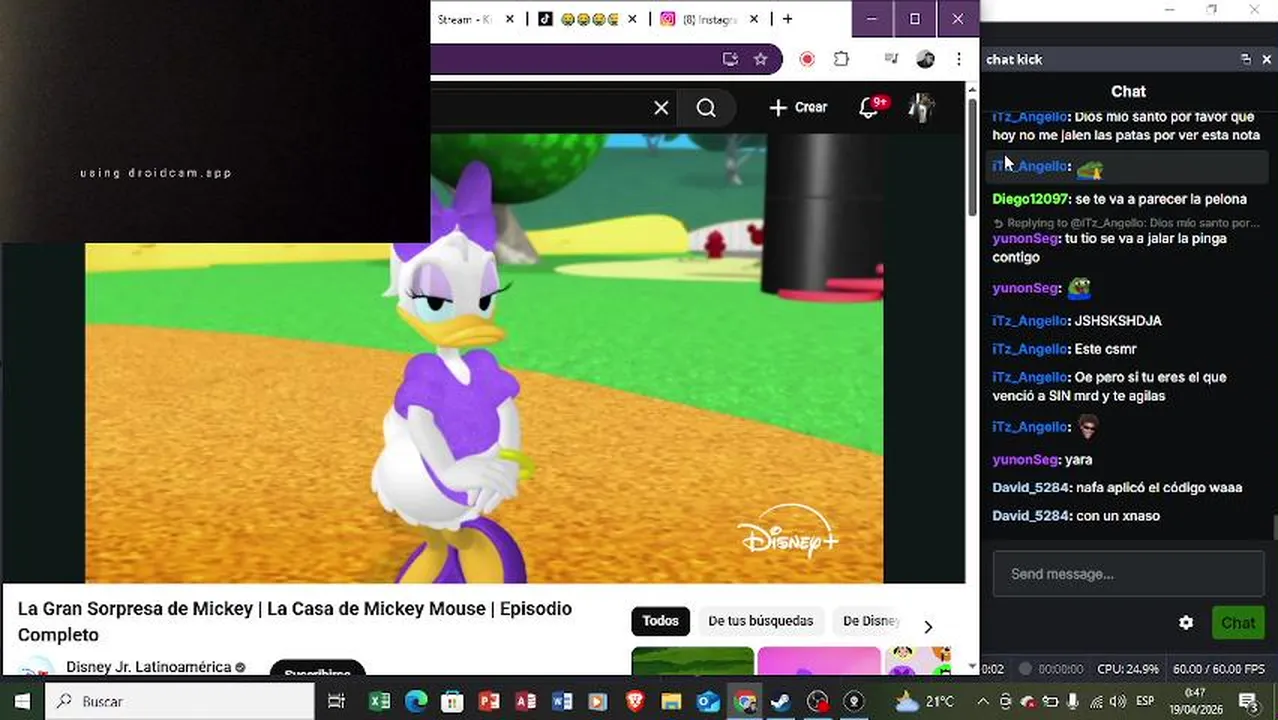Viewport: 1278px width, 720px height.
Task: Click the install/cast icon in address bar
Action: (730, 59)
